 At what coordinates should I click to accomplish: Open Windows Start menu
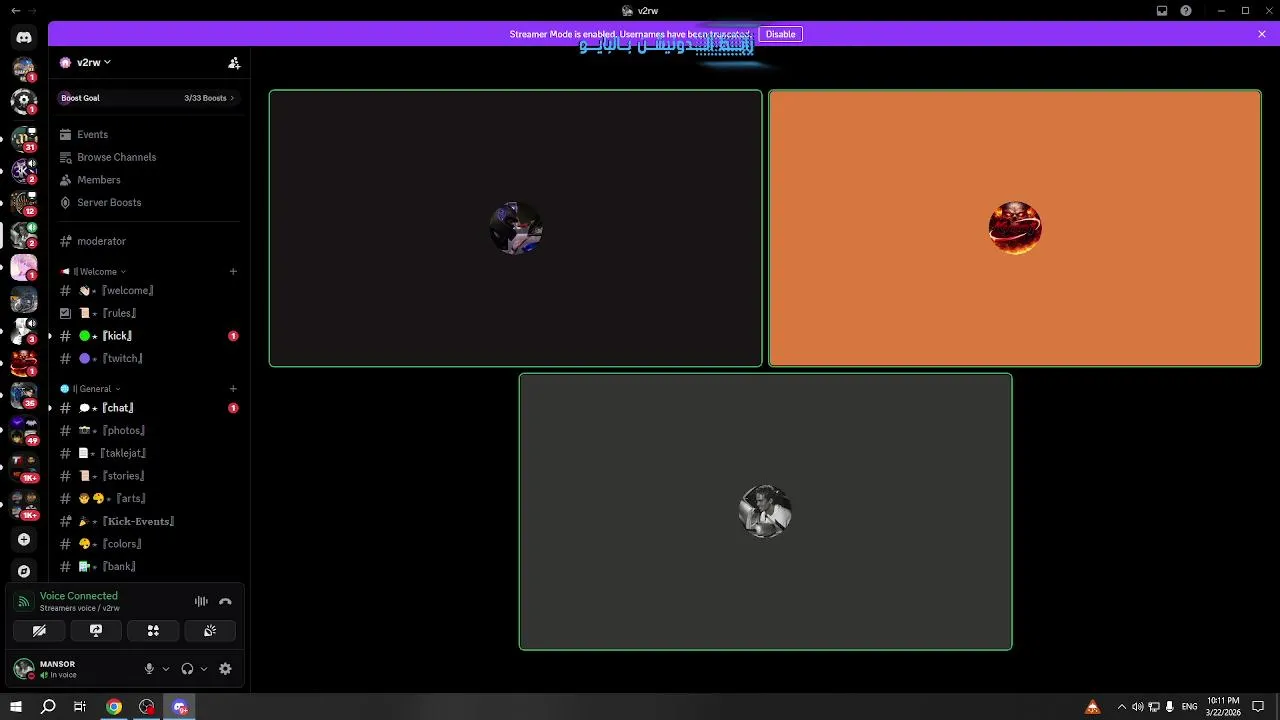point(16,707)
